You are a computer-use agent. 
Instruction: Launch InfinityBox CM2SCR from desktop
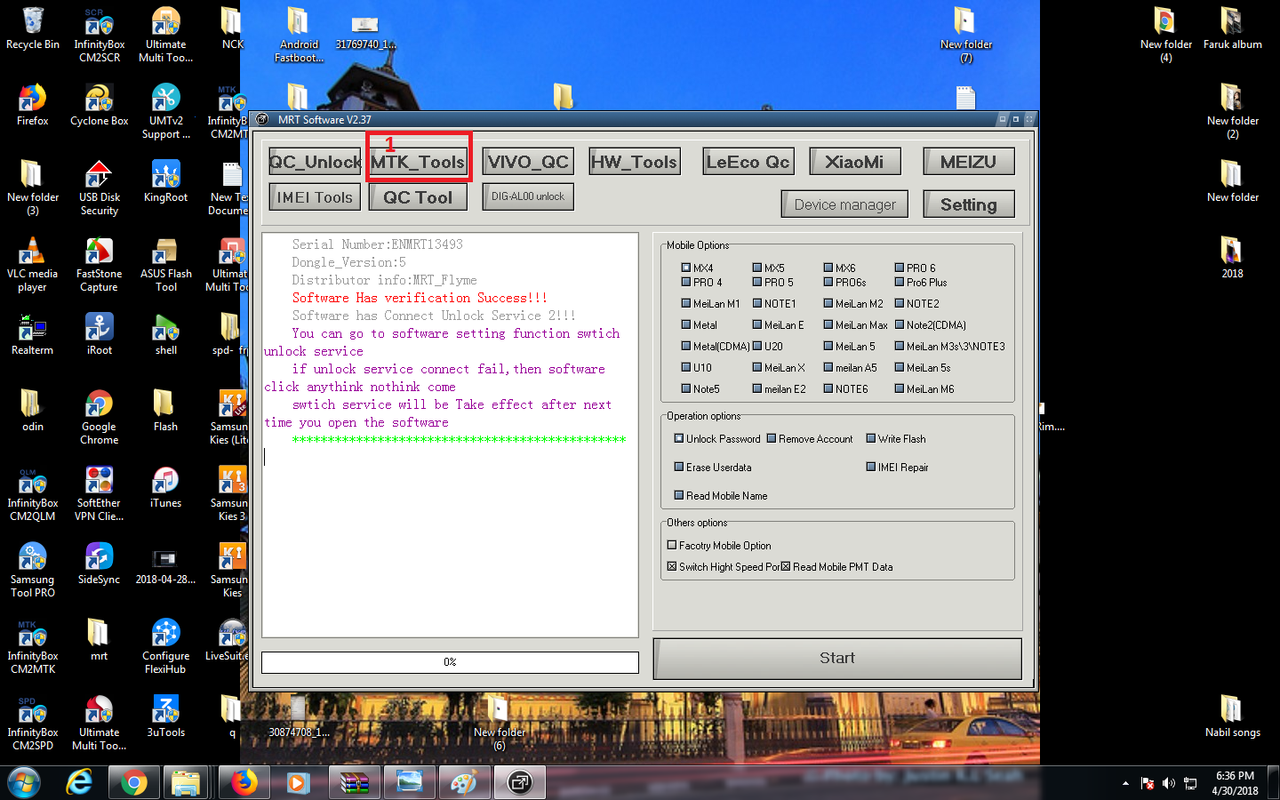click(x=99, y=35)
